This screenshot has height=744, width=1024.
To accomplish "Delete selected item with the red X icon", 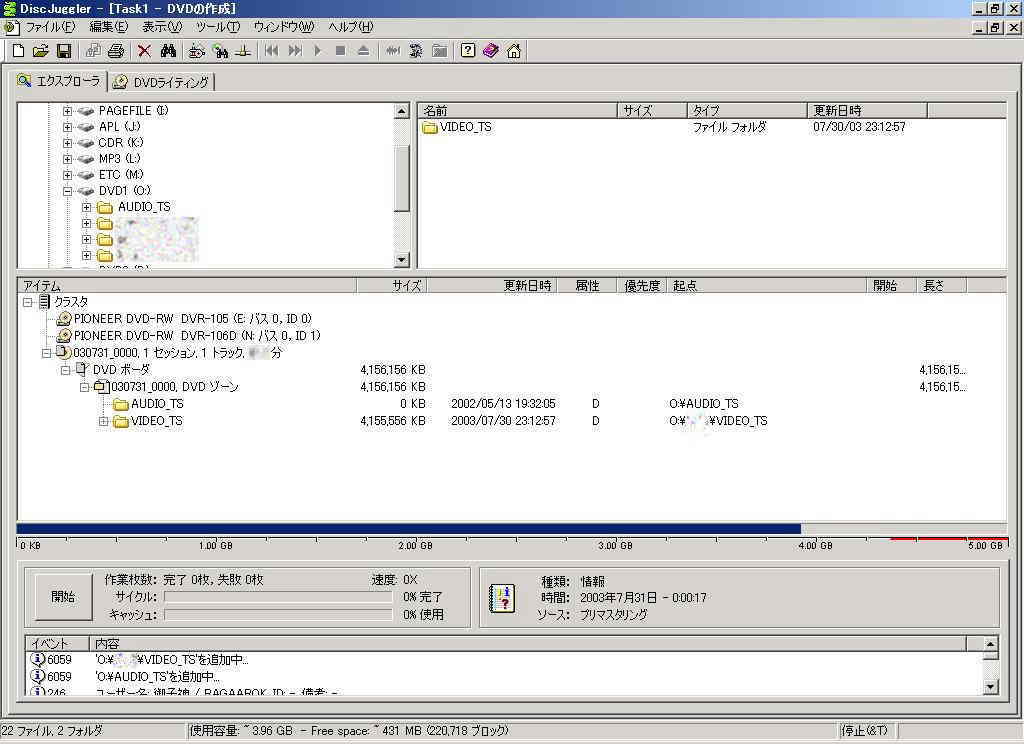I will coord(144,50).
